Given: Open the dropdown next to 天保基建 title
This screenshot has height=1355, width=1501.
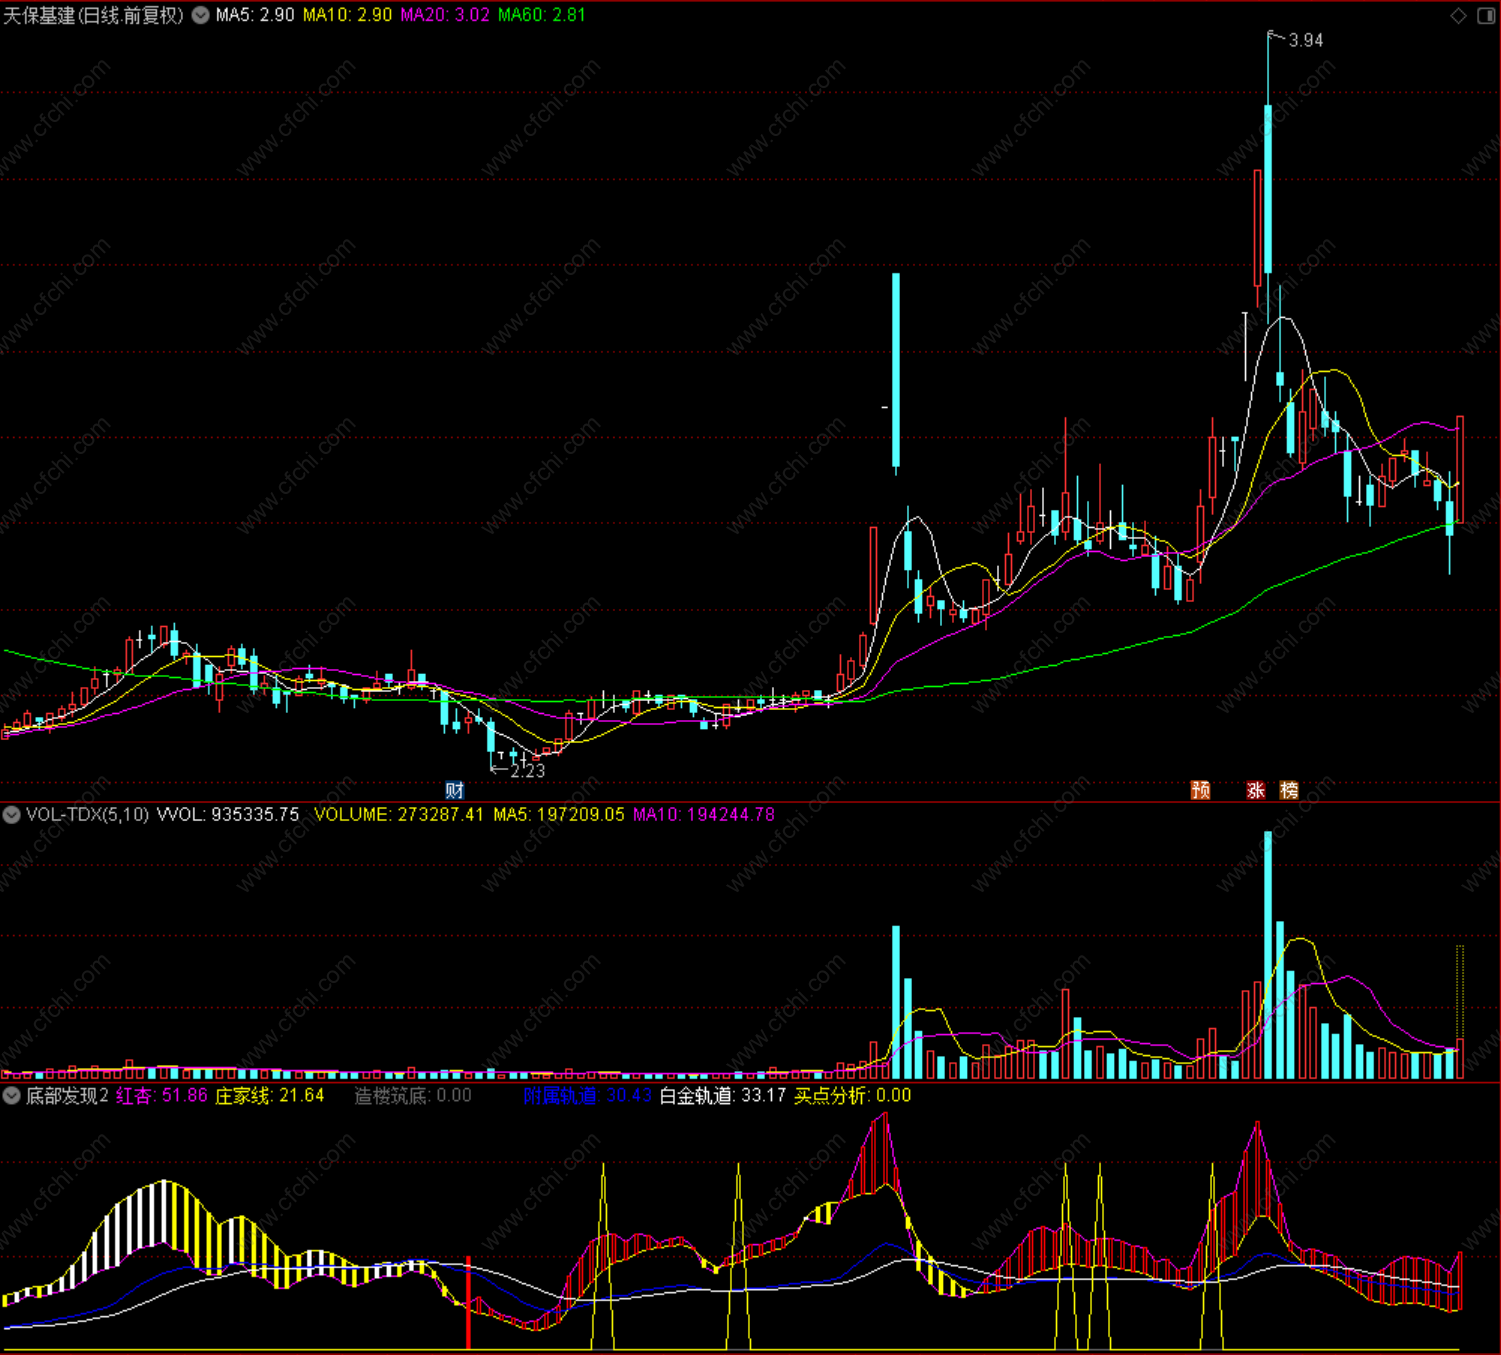Looking at the screenshot, I should [x=201, y=15].
